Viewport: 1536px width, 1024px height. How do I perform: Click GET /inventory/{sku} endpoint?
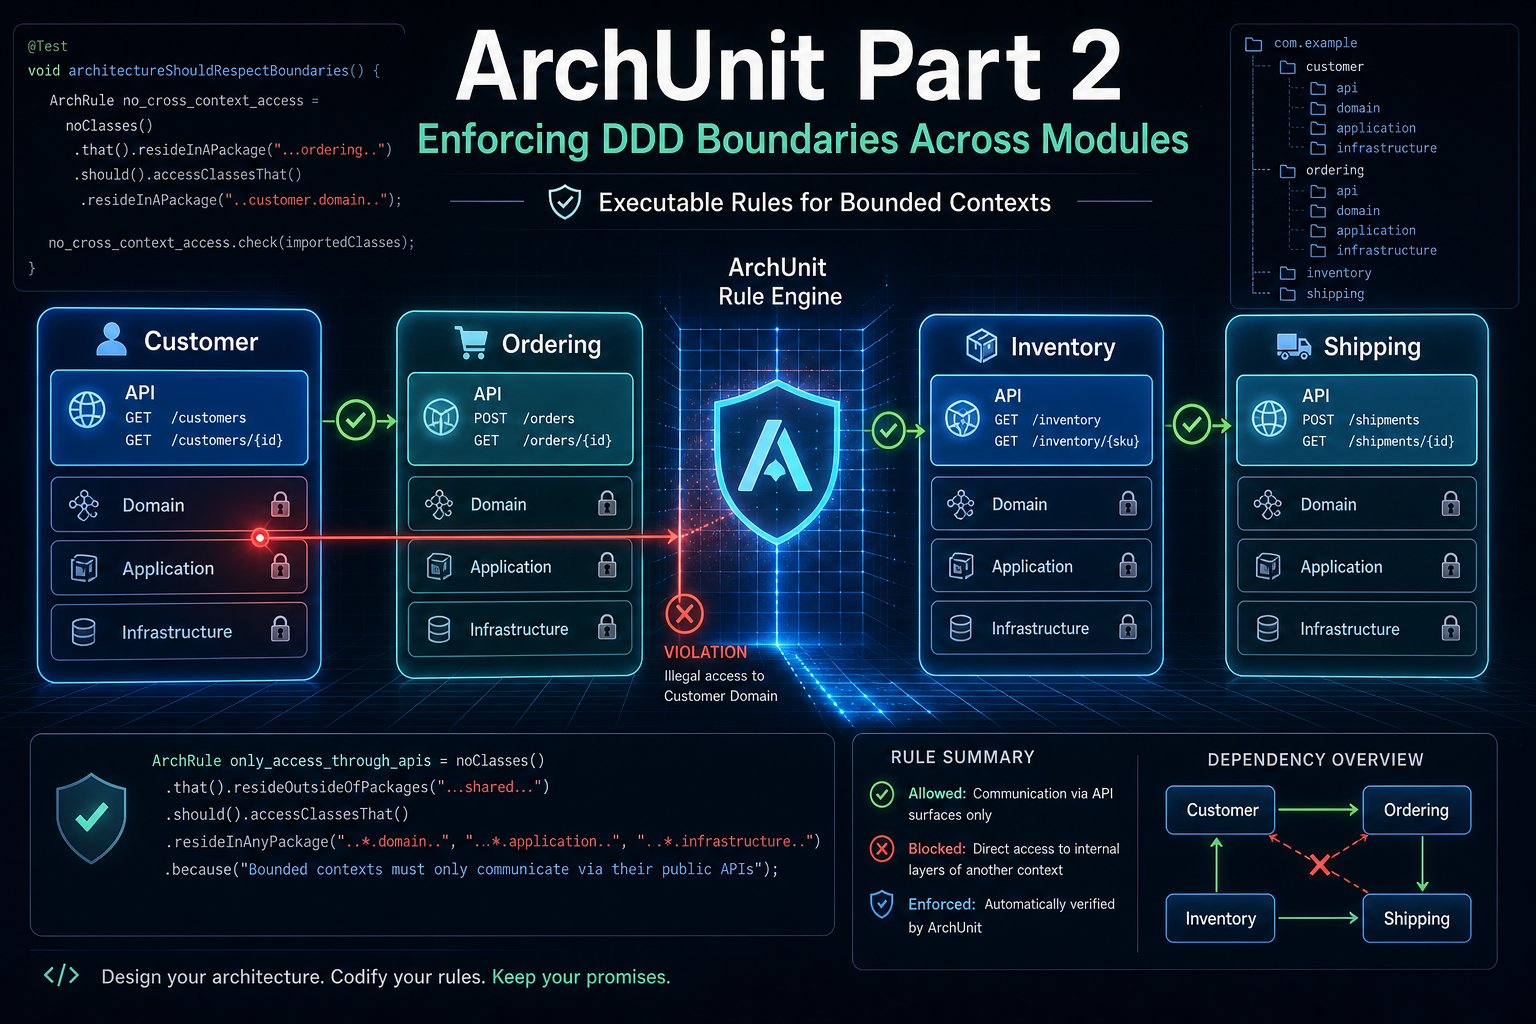pyautogui.click(x=1066, y=441)
